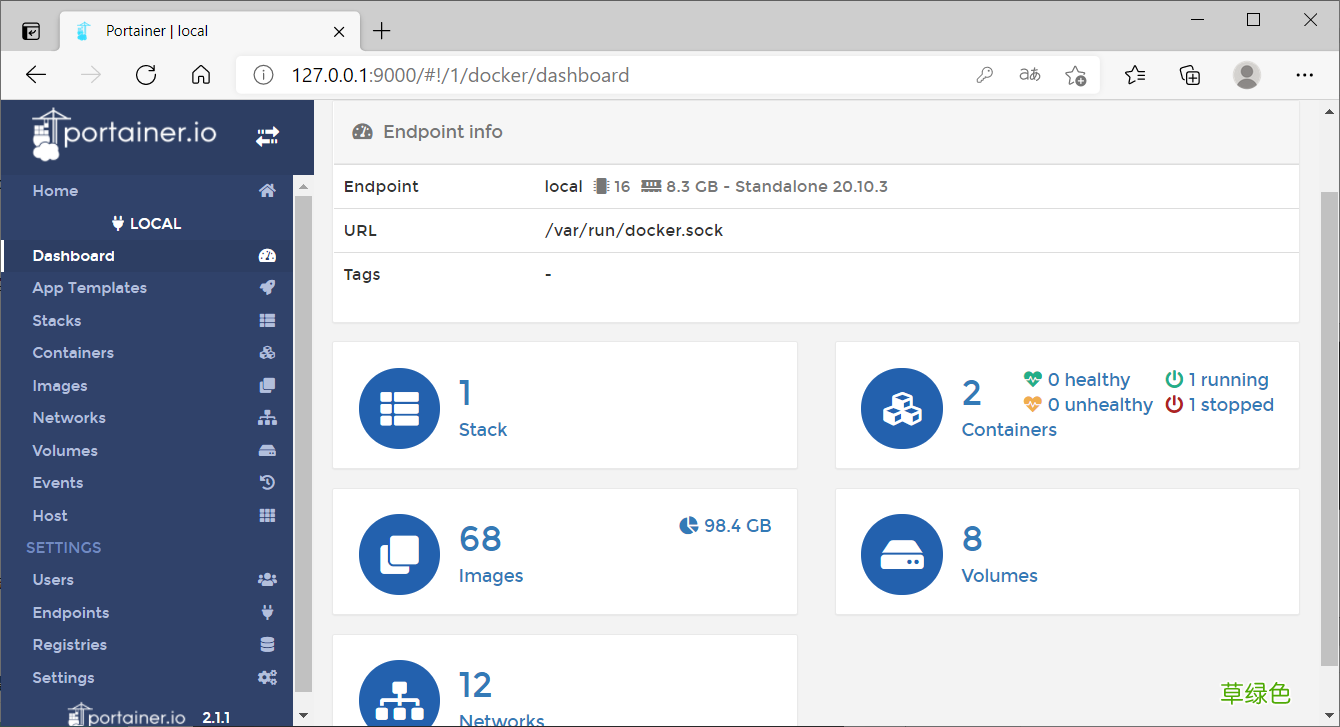Click the Events history clock icon
Viewport: 1340px width, 727px height.
[x=266, y=482]
